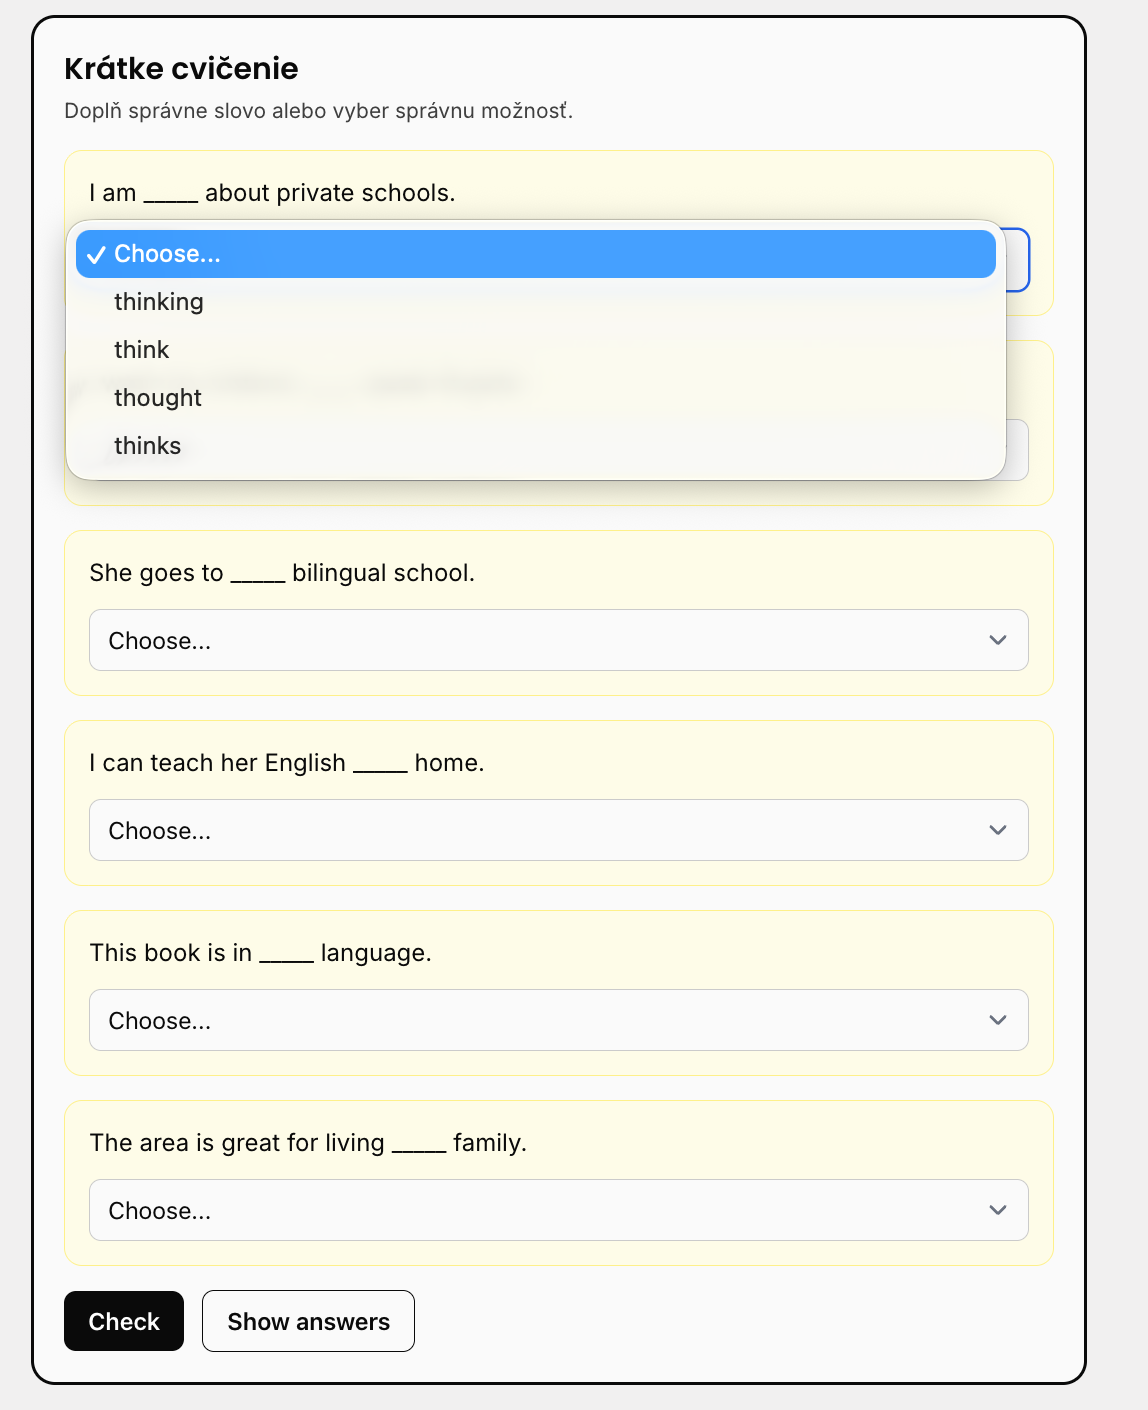This screenshot has width=1148, height=1410.
Task: Click the 'Krátke cvičenie' heading
Action: (x=181, y=68)
